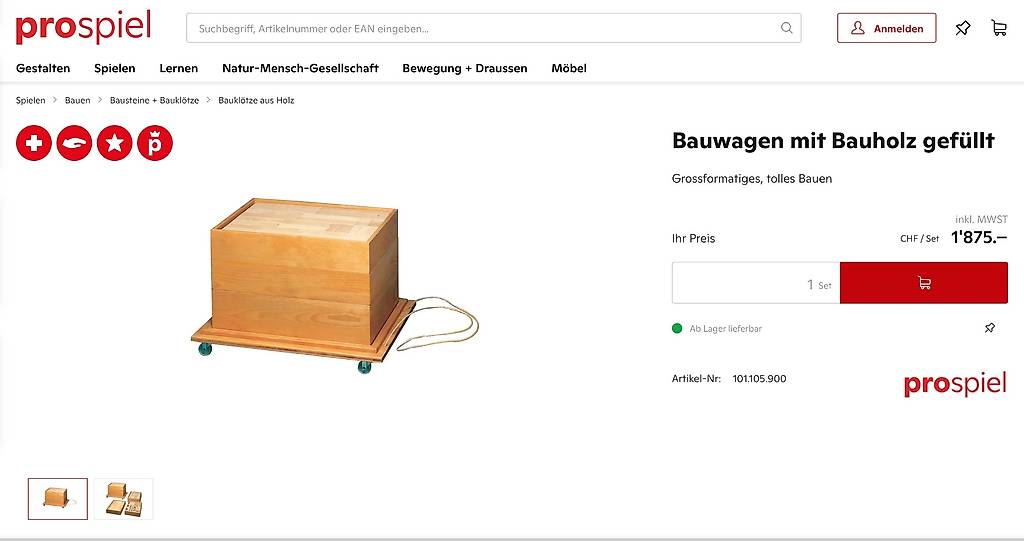Click the star badge icon
The height and width of the screenshot is (541, 1024).
[x=115, y=143]
